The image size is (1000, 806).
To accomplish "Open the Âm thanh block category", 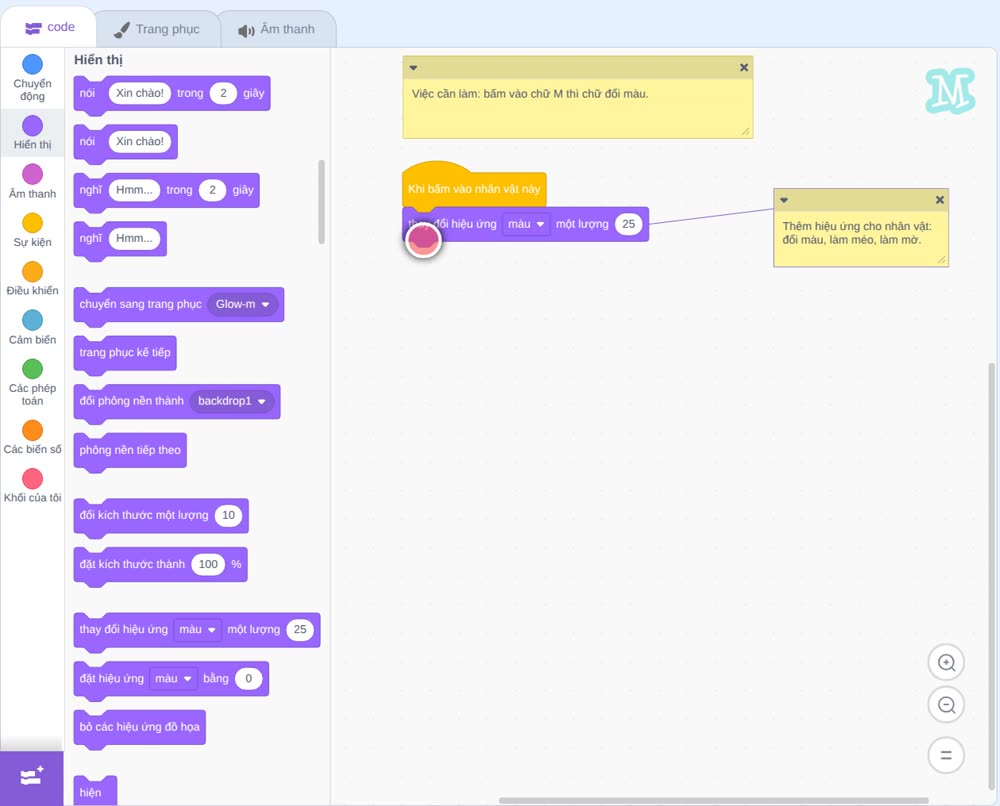I will point(33,182).
